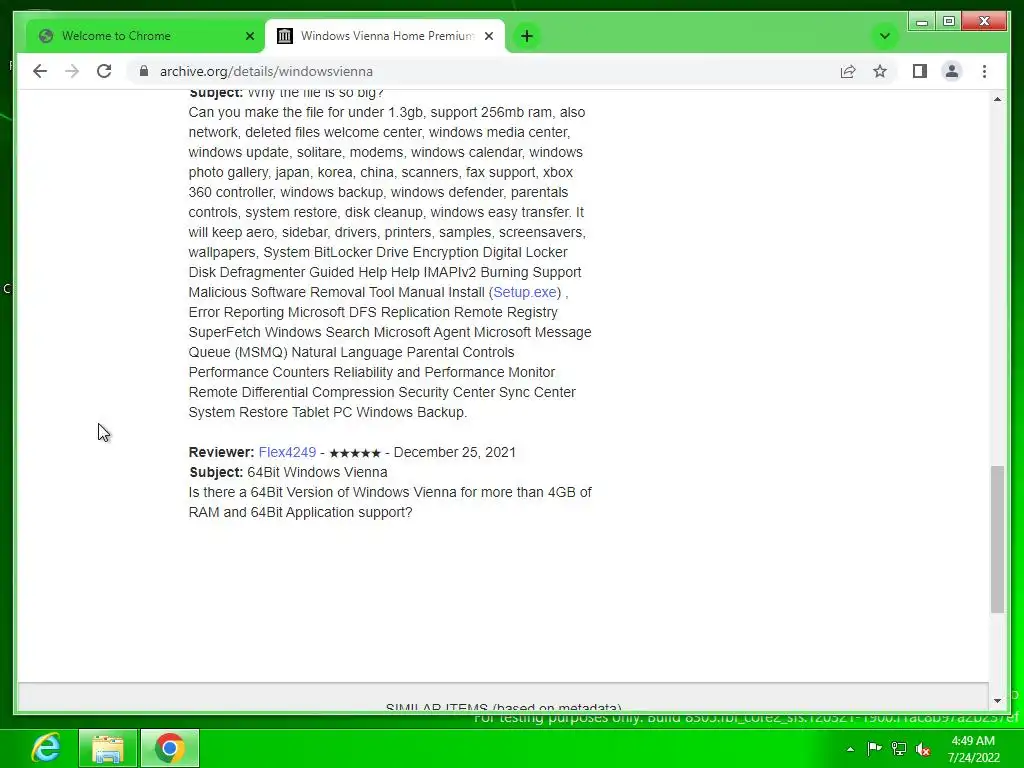Share this page icon in address bar

coord(848,71)
